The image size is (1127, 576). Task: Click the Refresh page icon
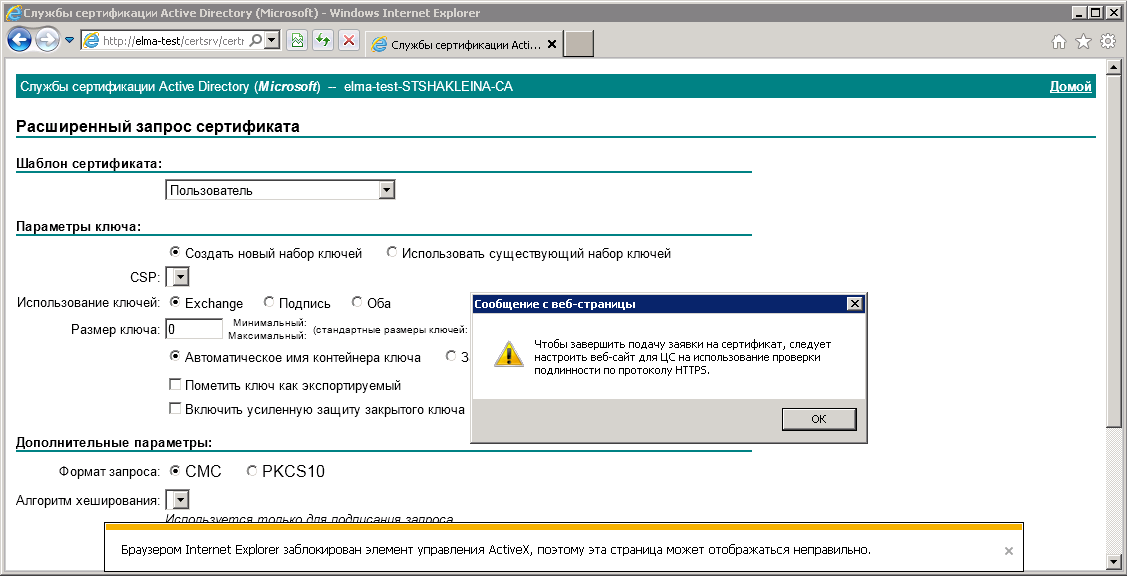click(x=323, y=41)
